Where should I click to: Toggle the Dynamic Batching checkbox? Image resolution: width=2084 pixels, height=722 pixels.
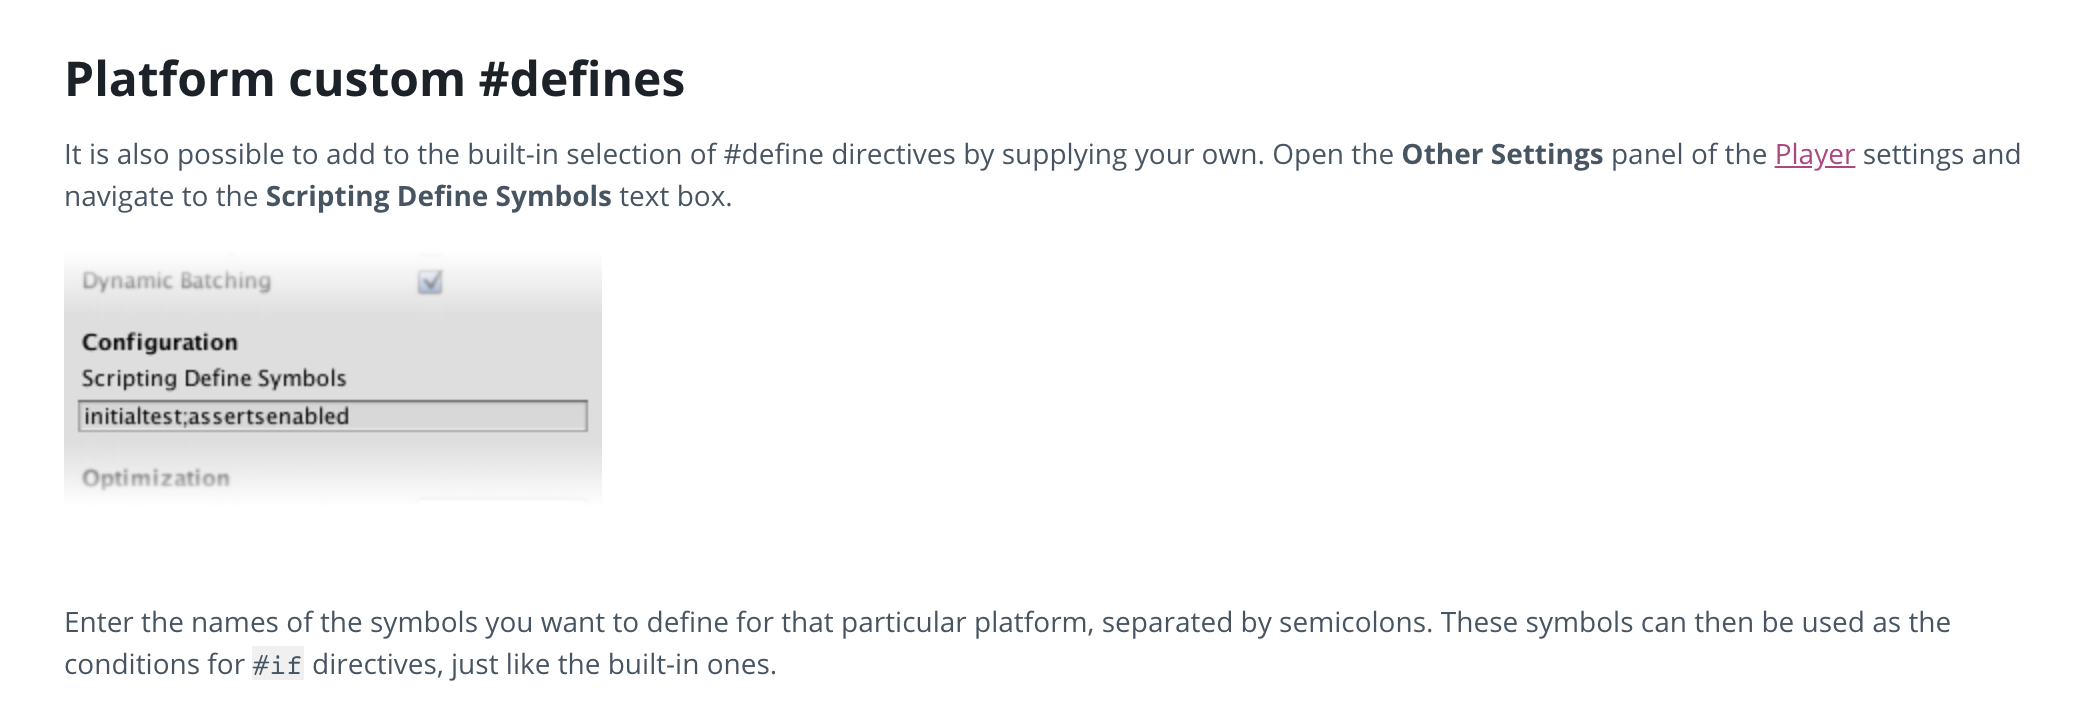tap(430, 282)
